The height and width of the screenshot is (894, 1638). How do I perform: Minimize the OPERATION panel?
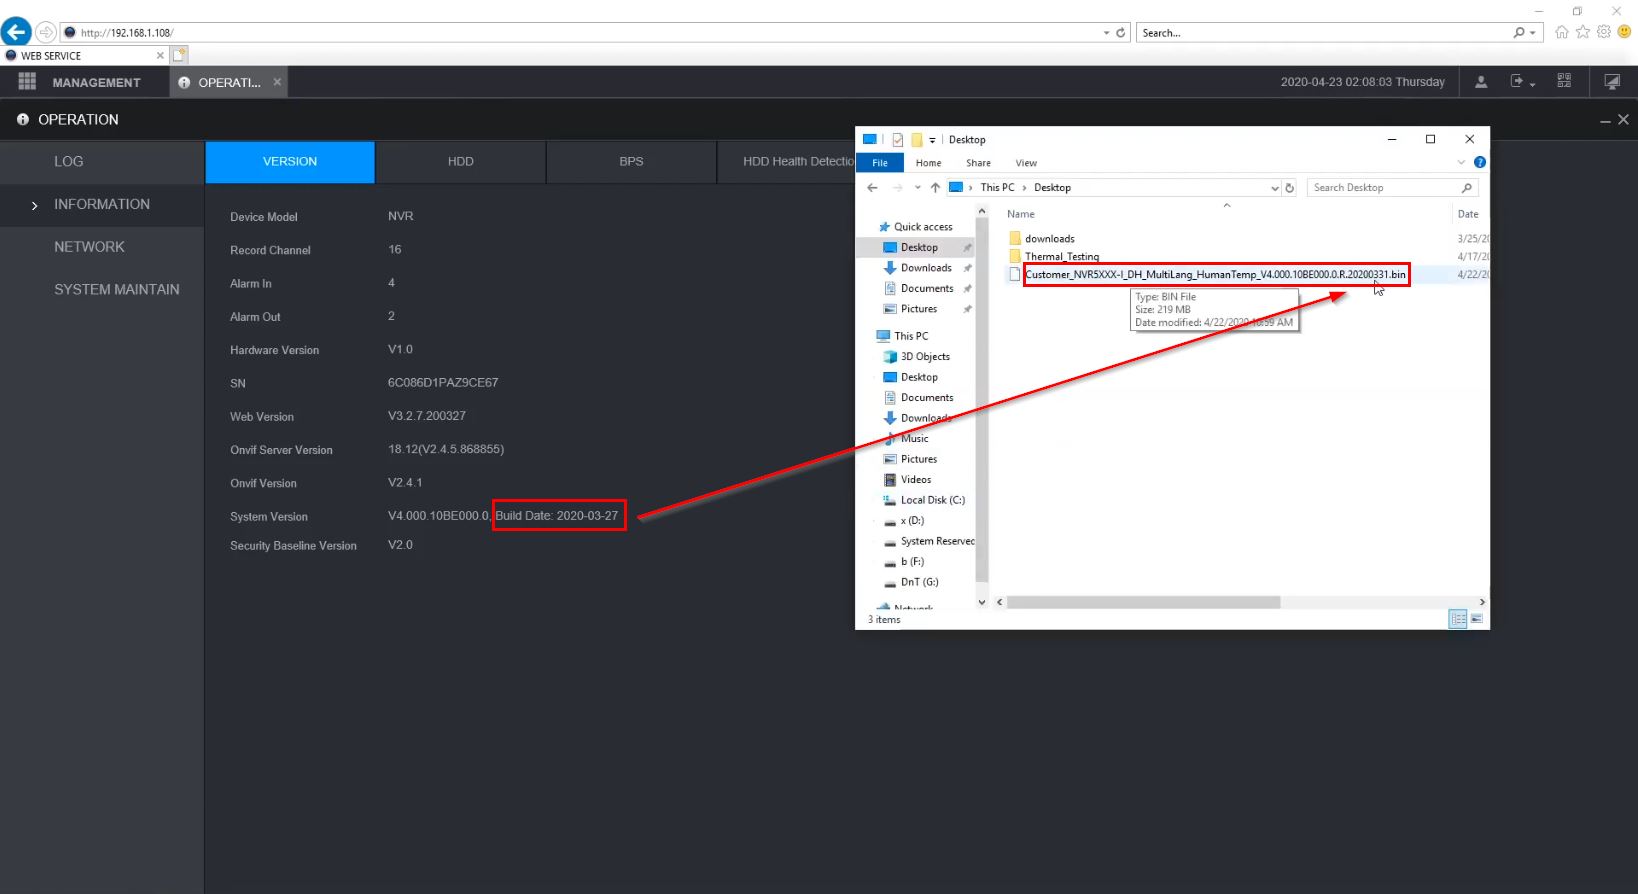tap(1605, 120)
